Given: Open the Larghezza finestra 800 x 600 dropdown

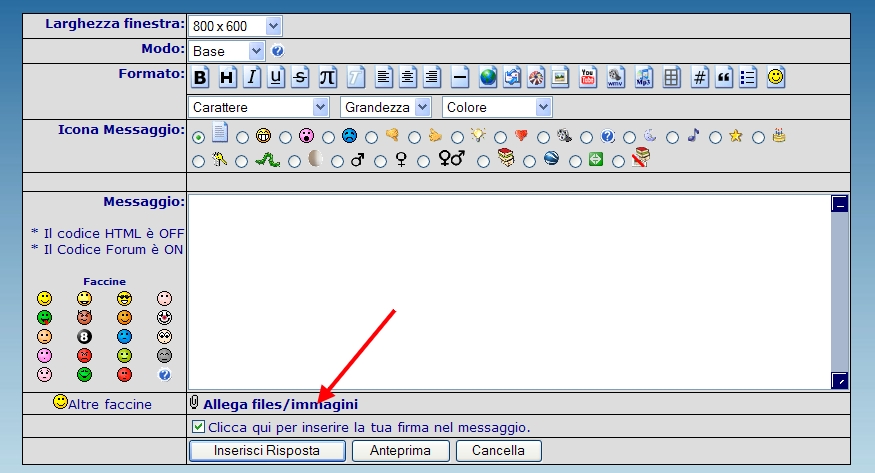Looking at the screenshot, I should tap(235, 26).
